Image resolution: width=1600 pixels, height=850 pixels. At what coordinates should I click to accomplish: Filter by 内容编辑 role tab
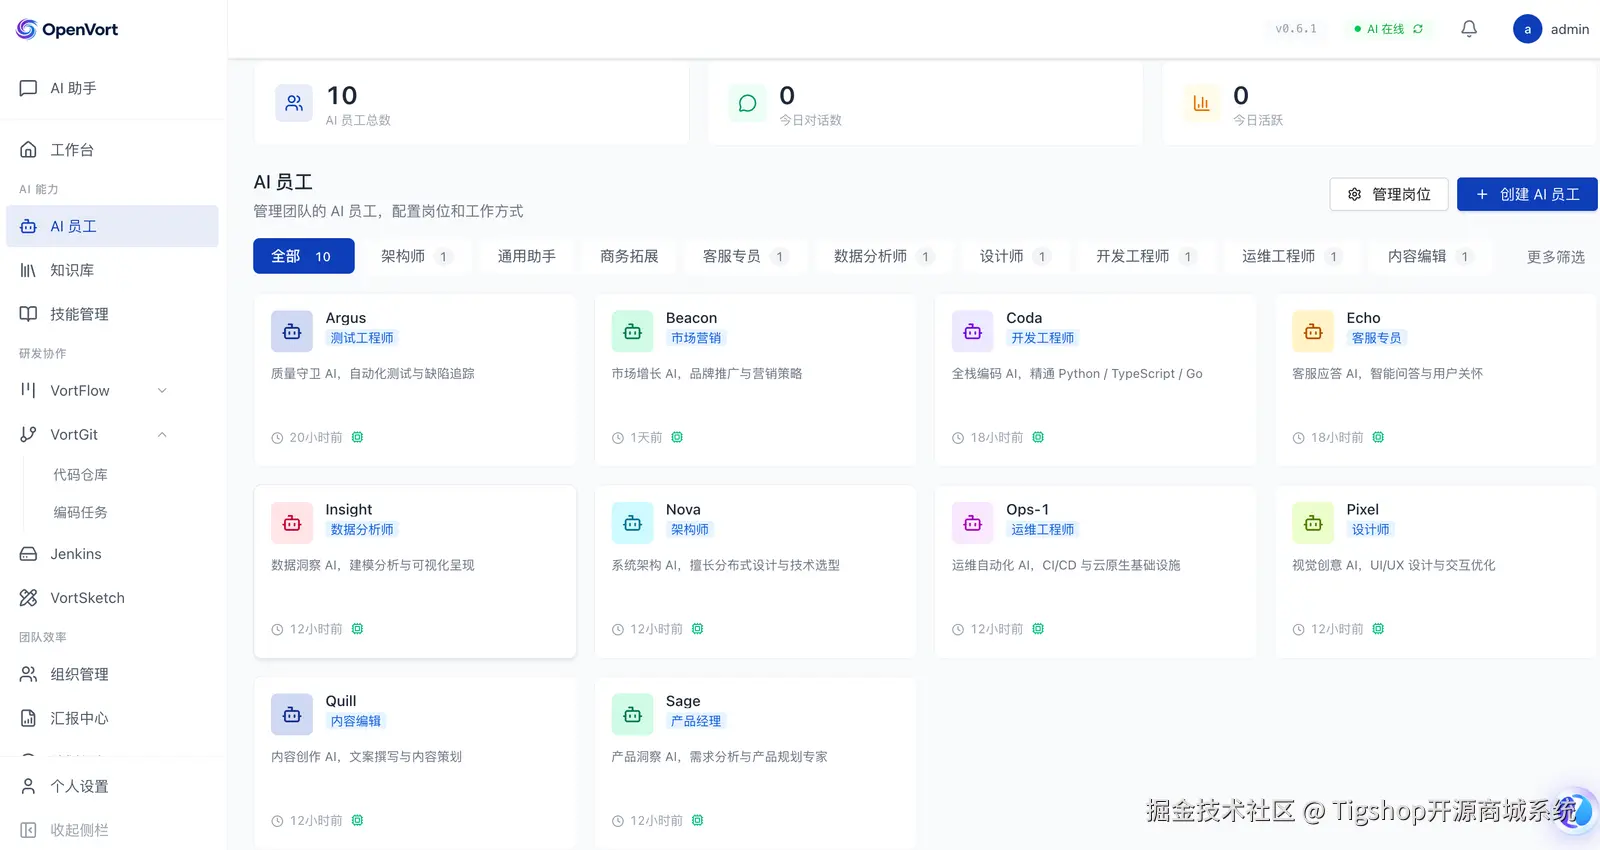coord(1430,256)
